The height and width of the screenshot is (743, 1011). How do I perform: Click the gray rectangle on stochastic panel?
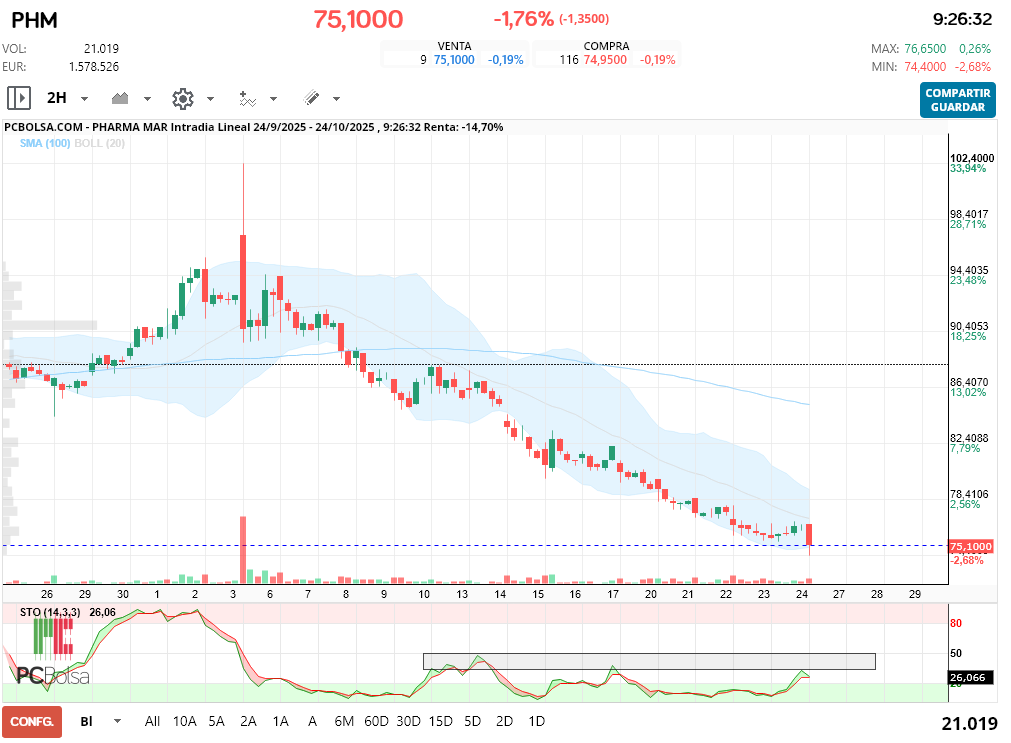pyautogui.click(x=648, y=661)
